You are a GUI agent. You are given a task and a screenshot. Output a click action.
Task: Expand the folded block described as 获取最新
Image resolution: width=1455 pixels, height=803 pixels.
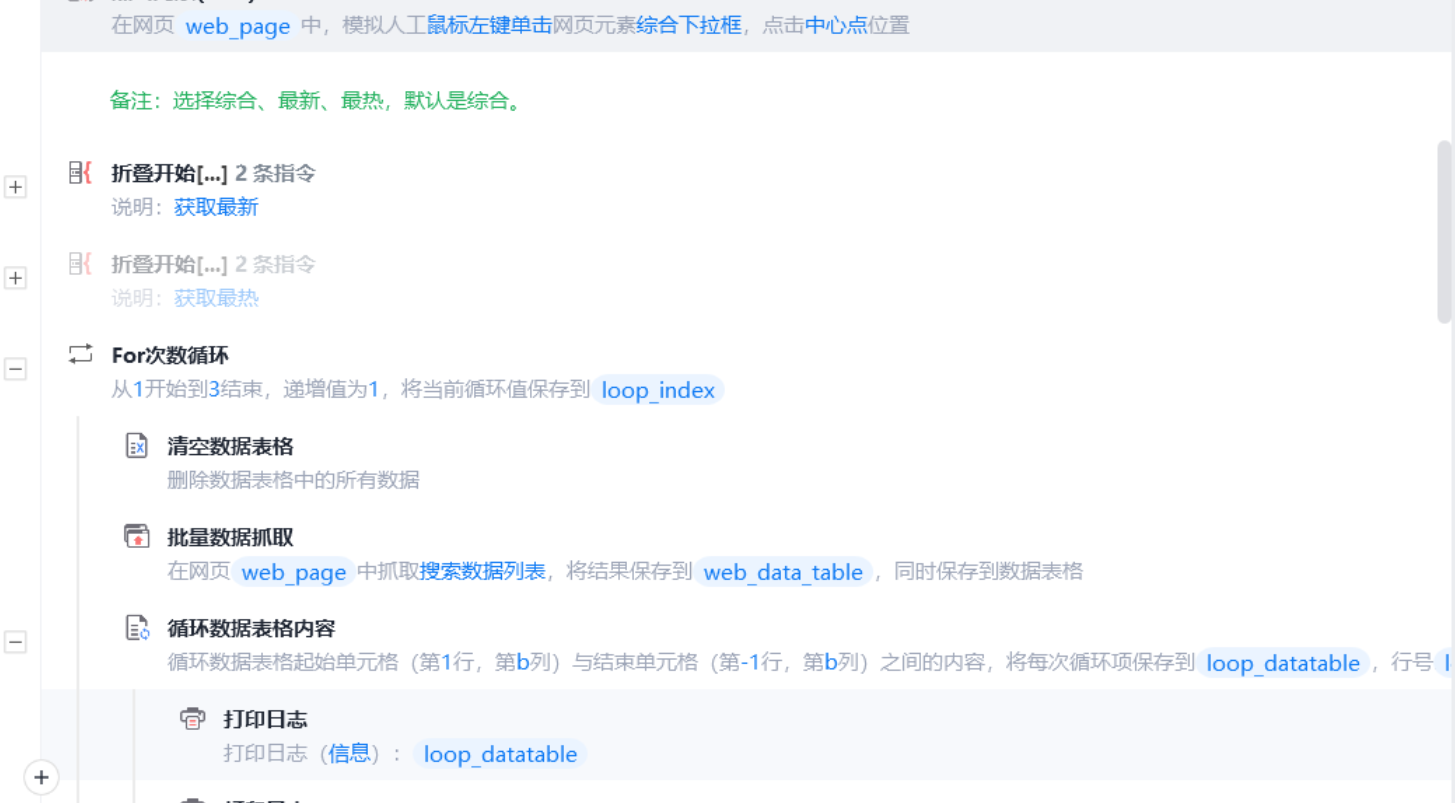click(x=15, y=187)
